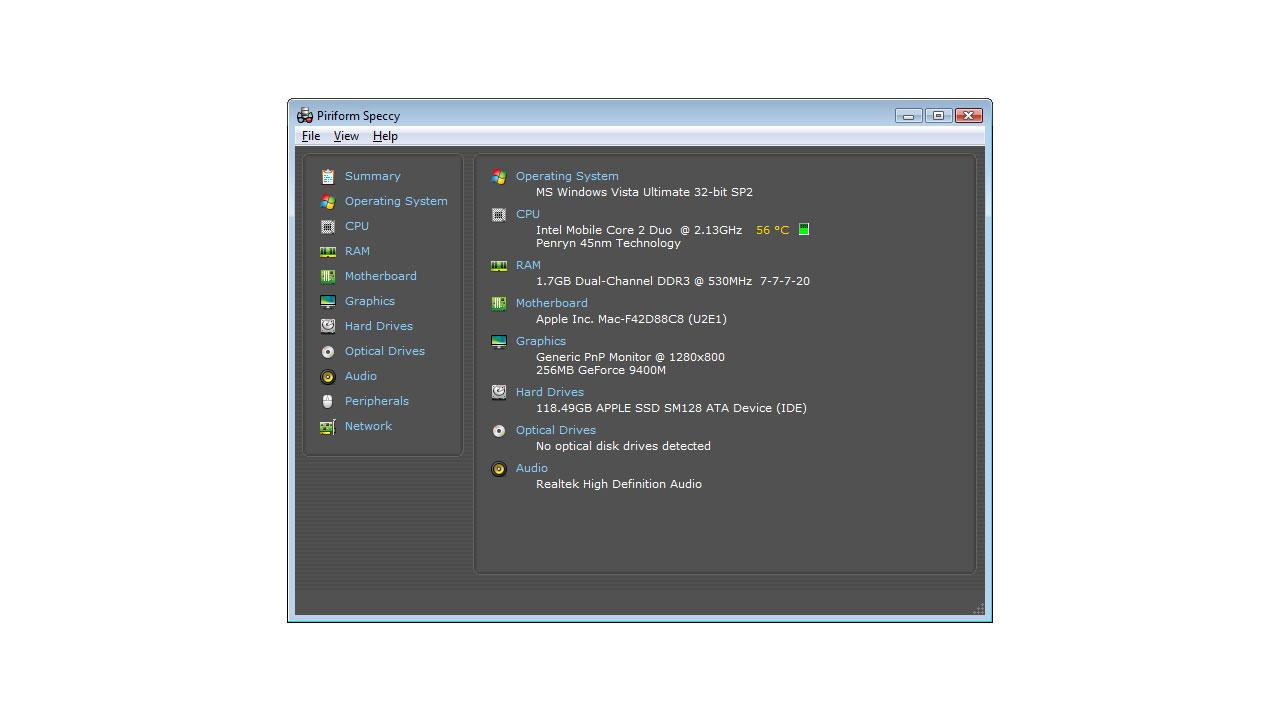
Task: Select Summary label in the sidebar
Action: [x=372, y=176]
